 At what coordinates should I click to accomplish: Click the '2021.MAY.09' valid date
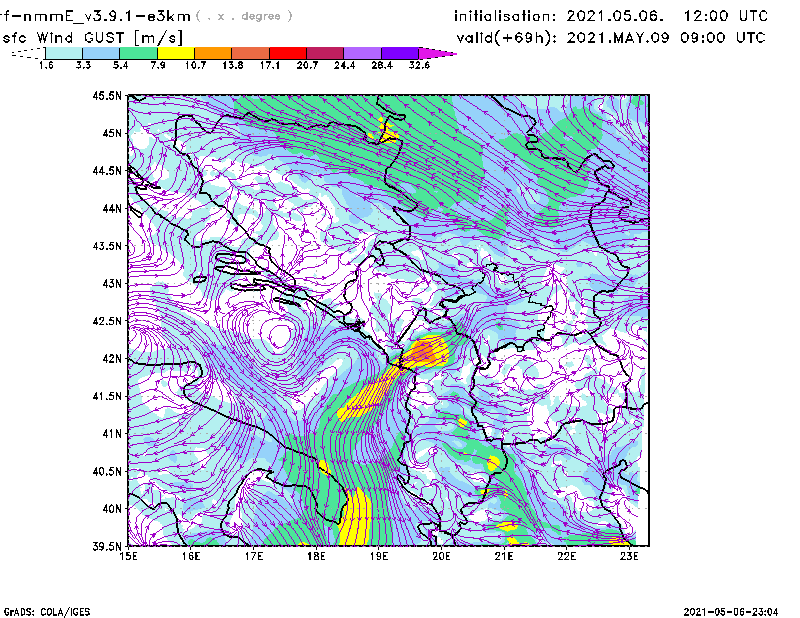click(618, 38)
